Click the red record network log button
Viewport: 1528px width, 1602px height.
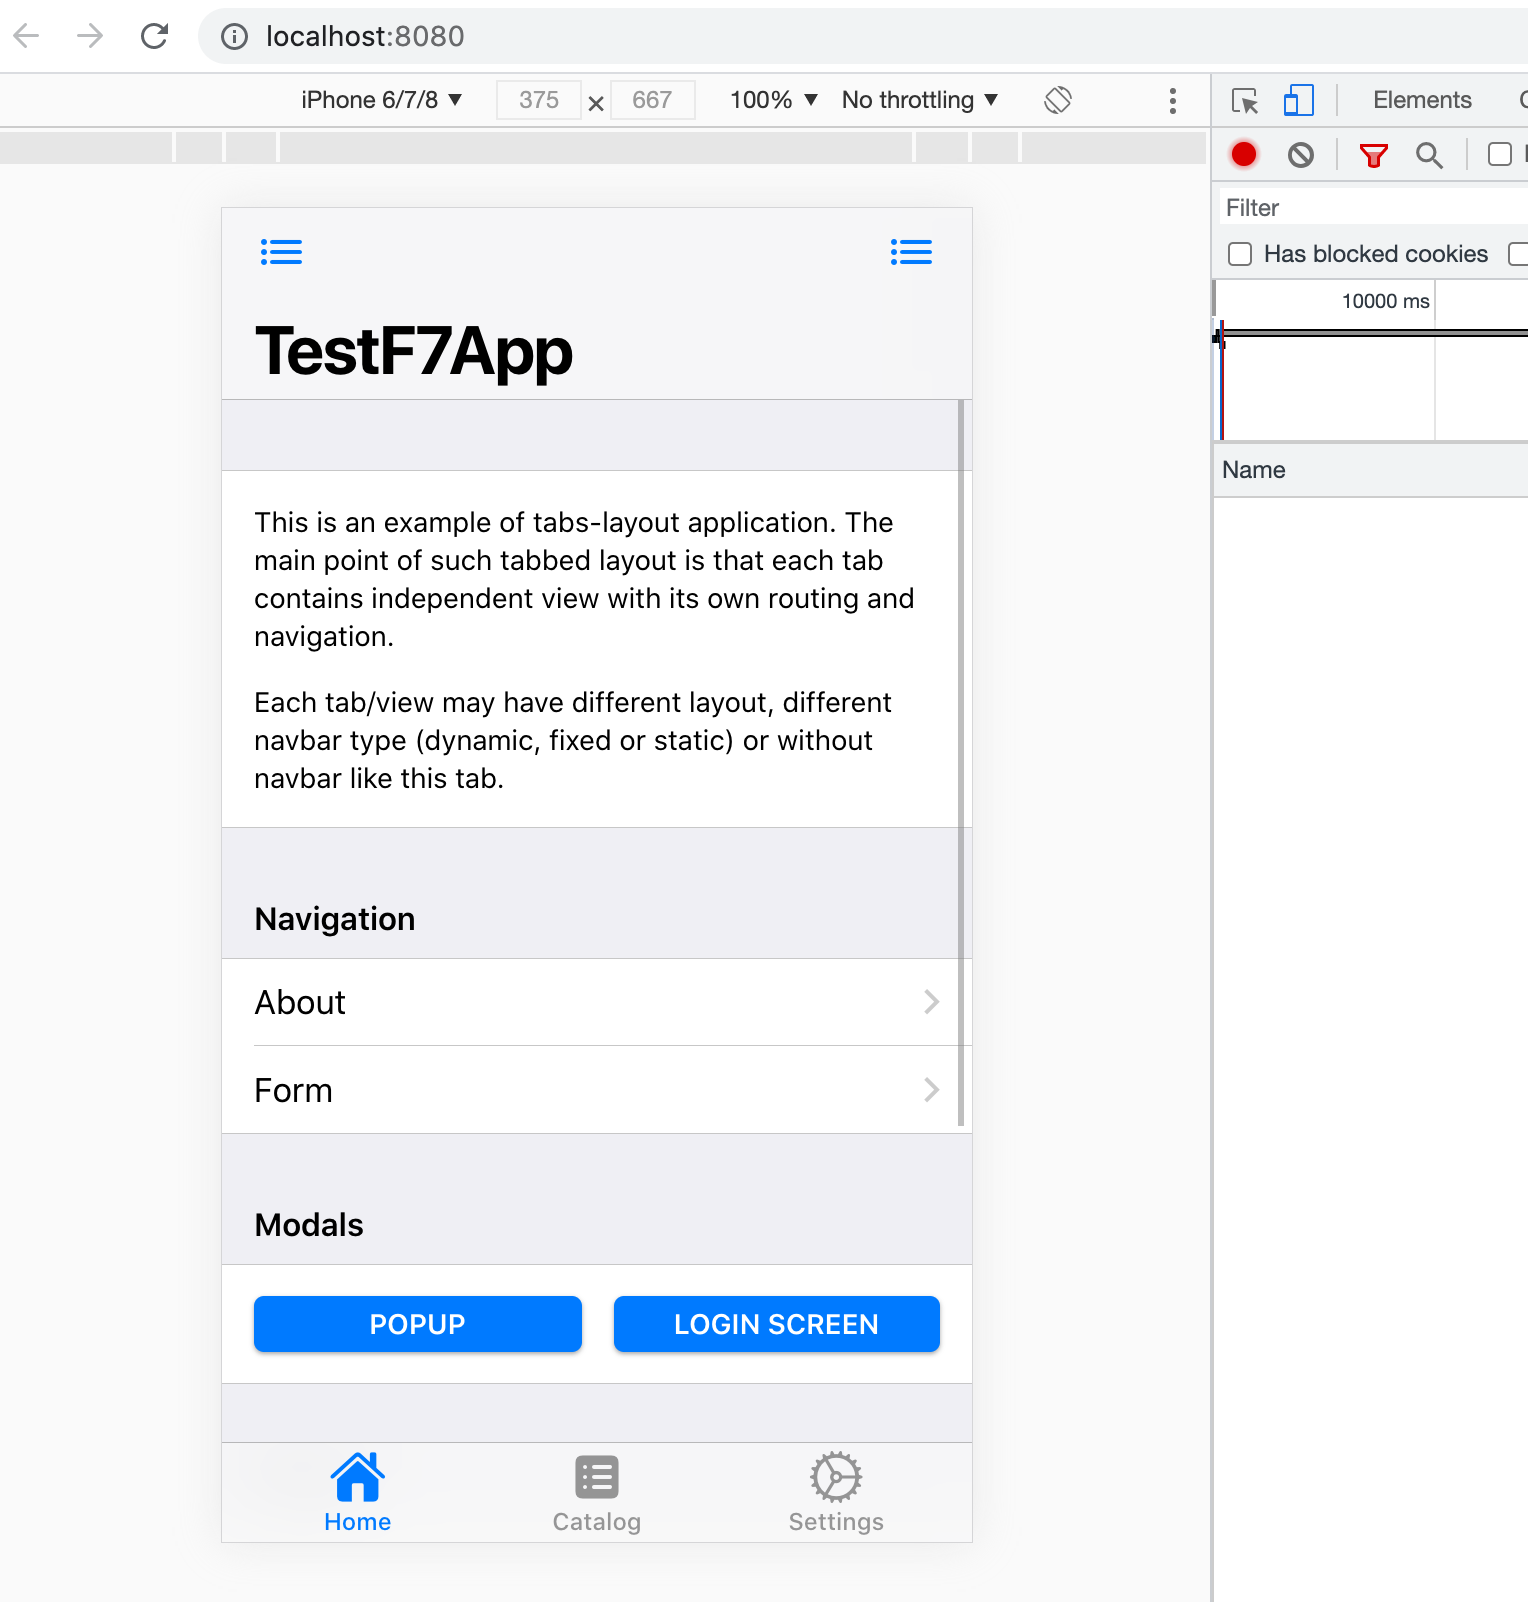pyautogui.click(x=1244, y=155)
